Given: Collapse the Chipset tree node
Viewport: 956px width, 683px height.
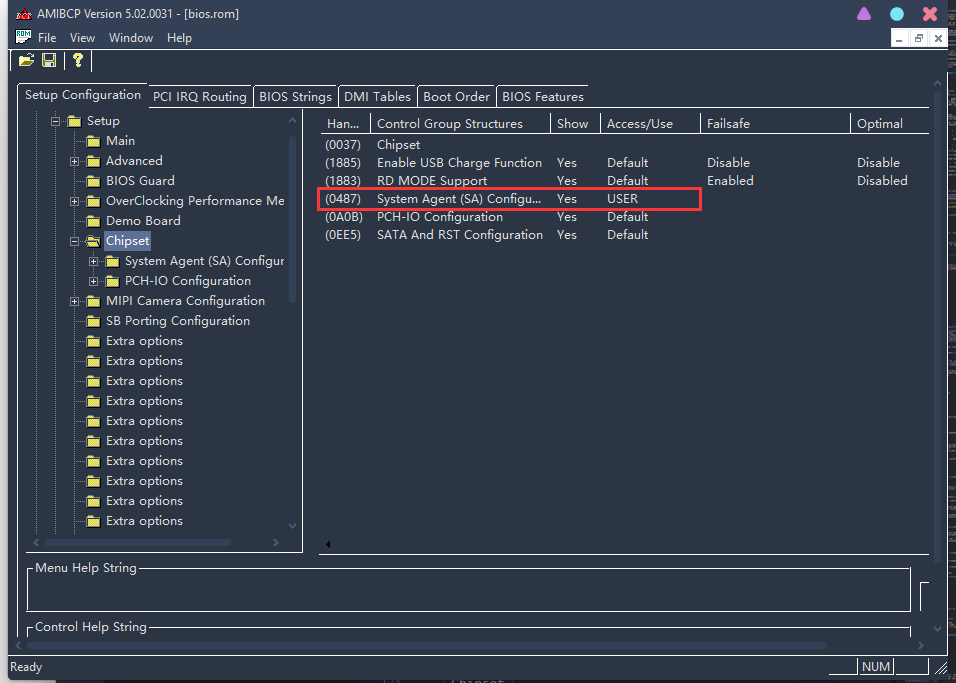Looking at the screenshot, I should (x=74, y=241).
